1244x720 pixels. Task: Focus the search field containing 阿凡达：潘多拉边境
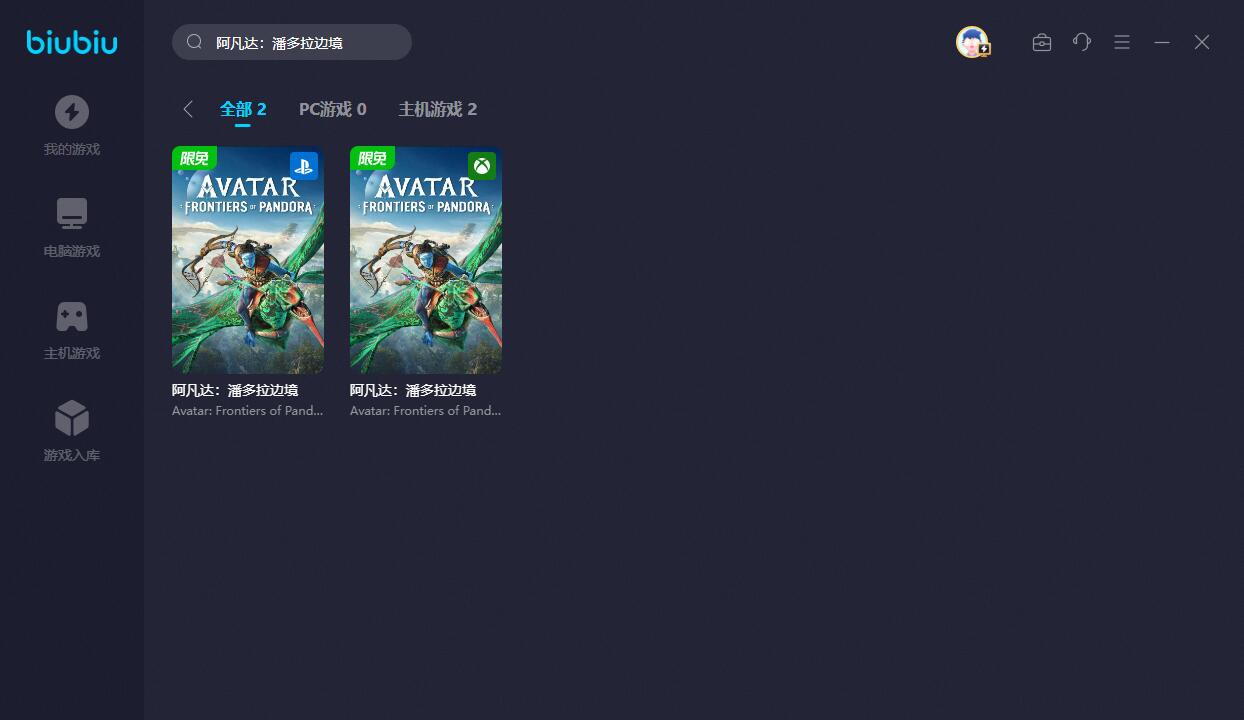(292, 42)
